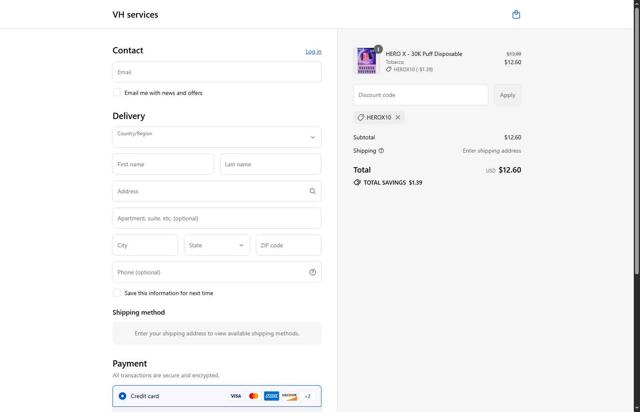Select the Credit card payment option
Screen dimensions: 640x412
(122, 396)
